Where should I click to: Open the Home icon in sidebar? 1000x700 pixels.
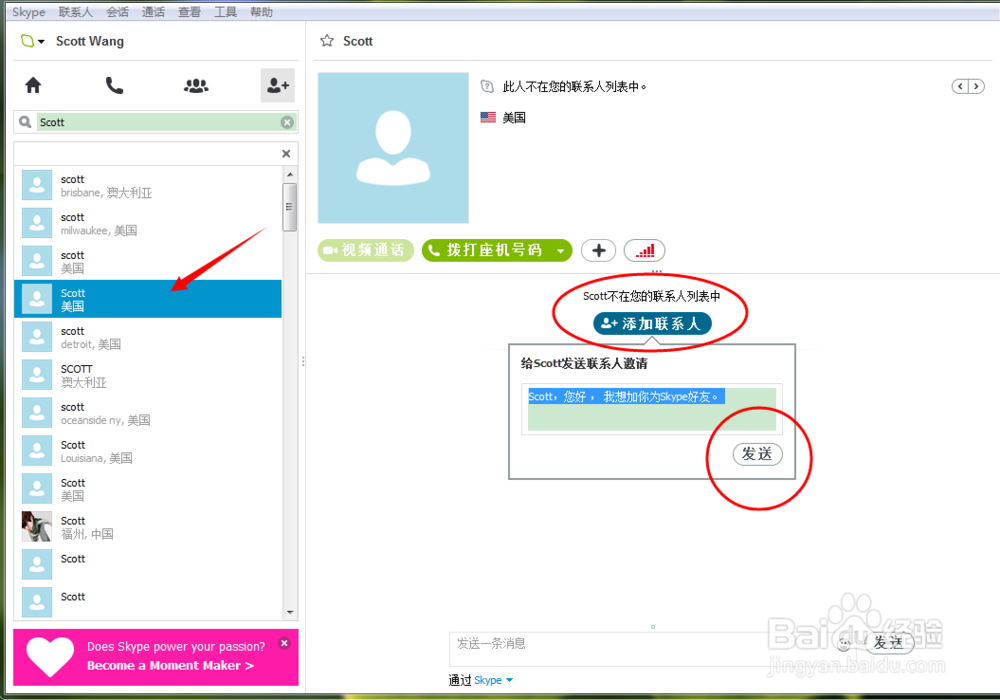(x=33, y=85)
